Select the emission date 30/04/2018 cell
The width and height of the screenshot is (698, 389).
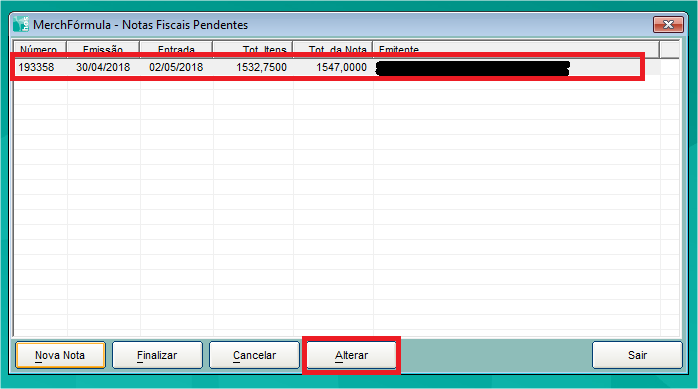[104, 67]
